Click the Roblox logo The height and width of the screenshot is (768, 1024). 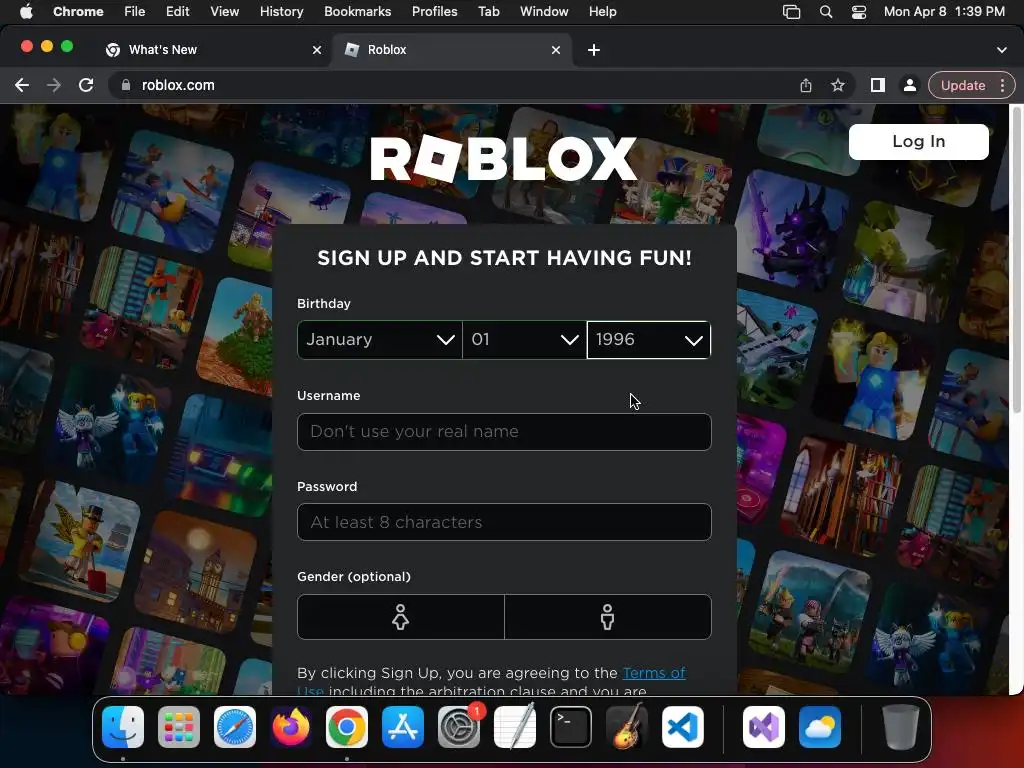(x=504, y=159)
